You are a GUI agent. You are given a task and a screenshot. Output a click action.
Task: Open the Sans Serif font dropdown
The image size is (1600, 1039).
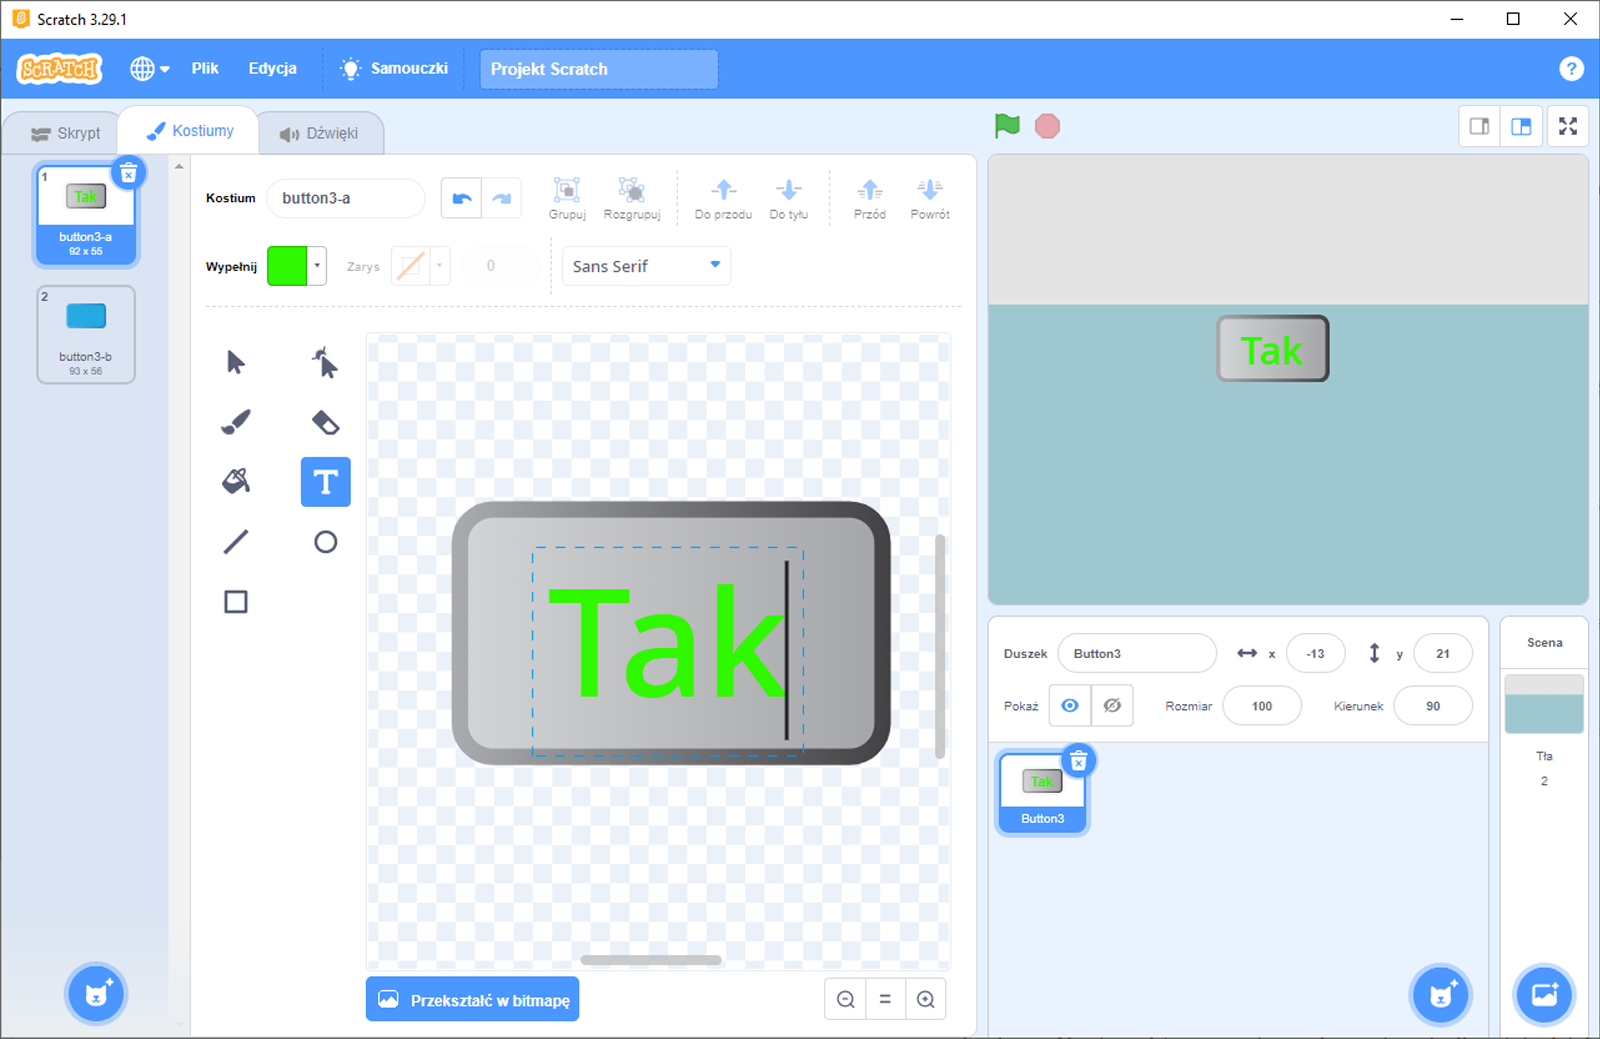pos(646,266)
